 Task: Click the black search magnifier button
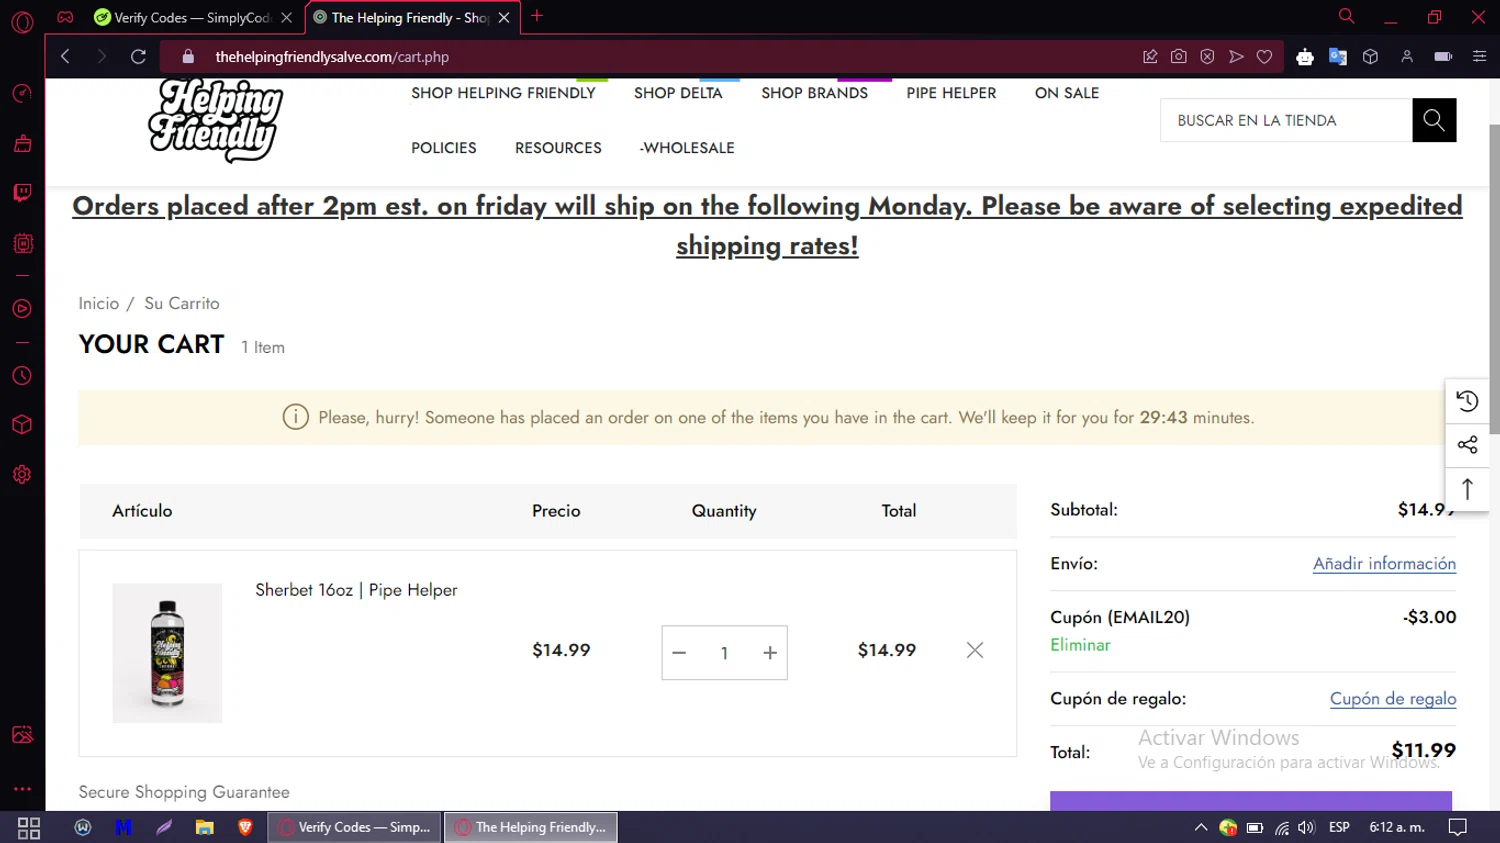click(x=1434, y=120)
